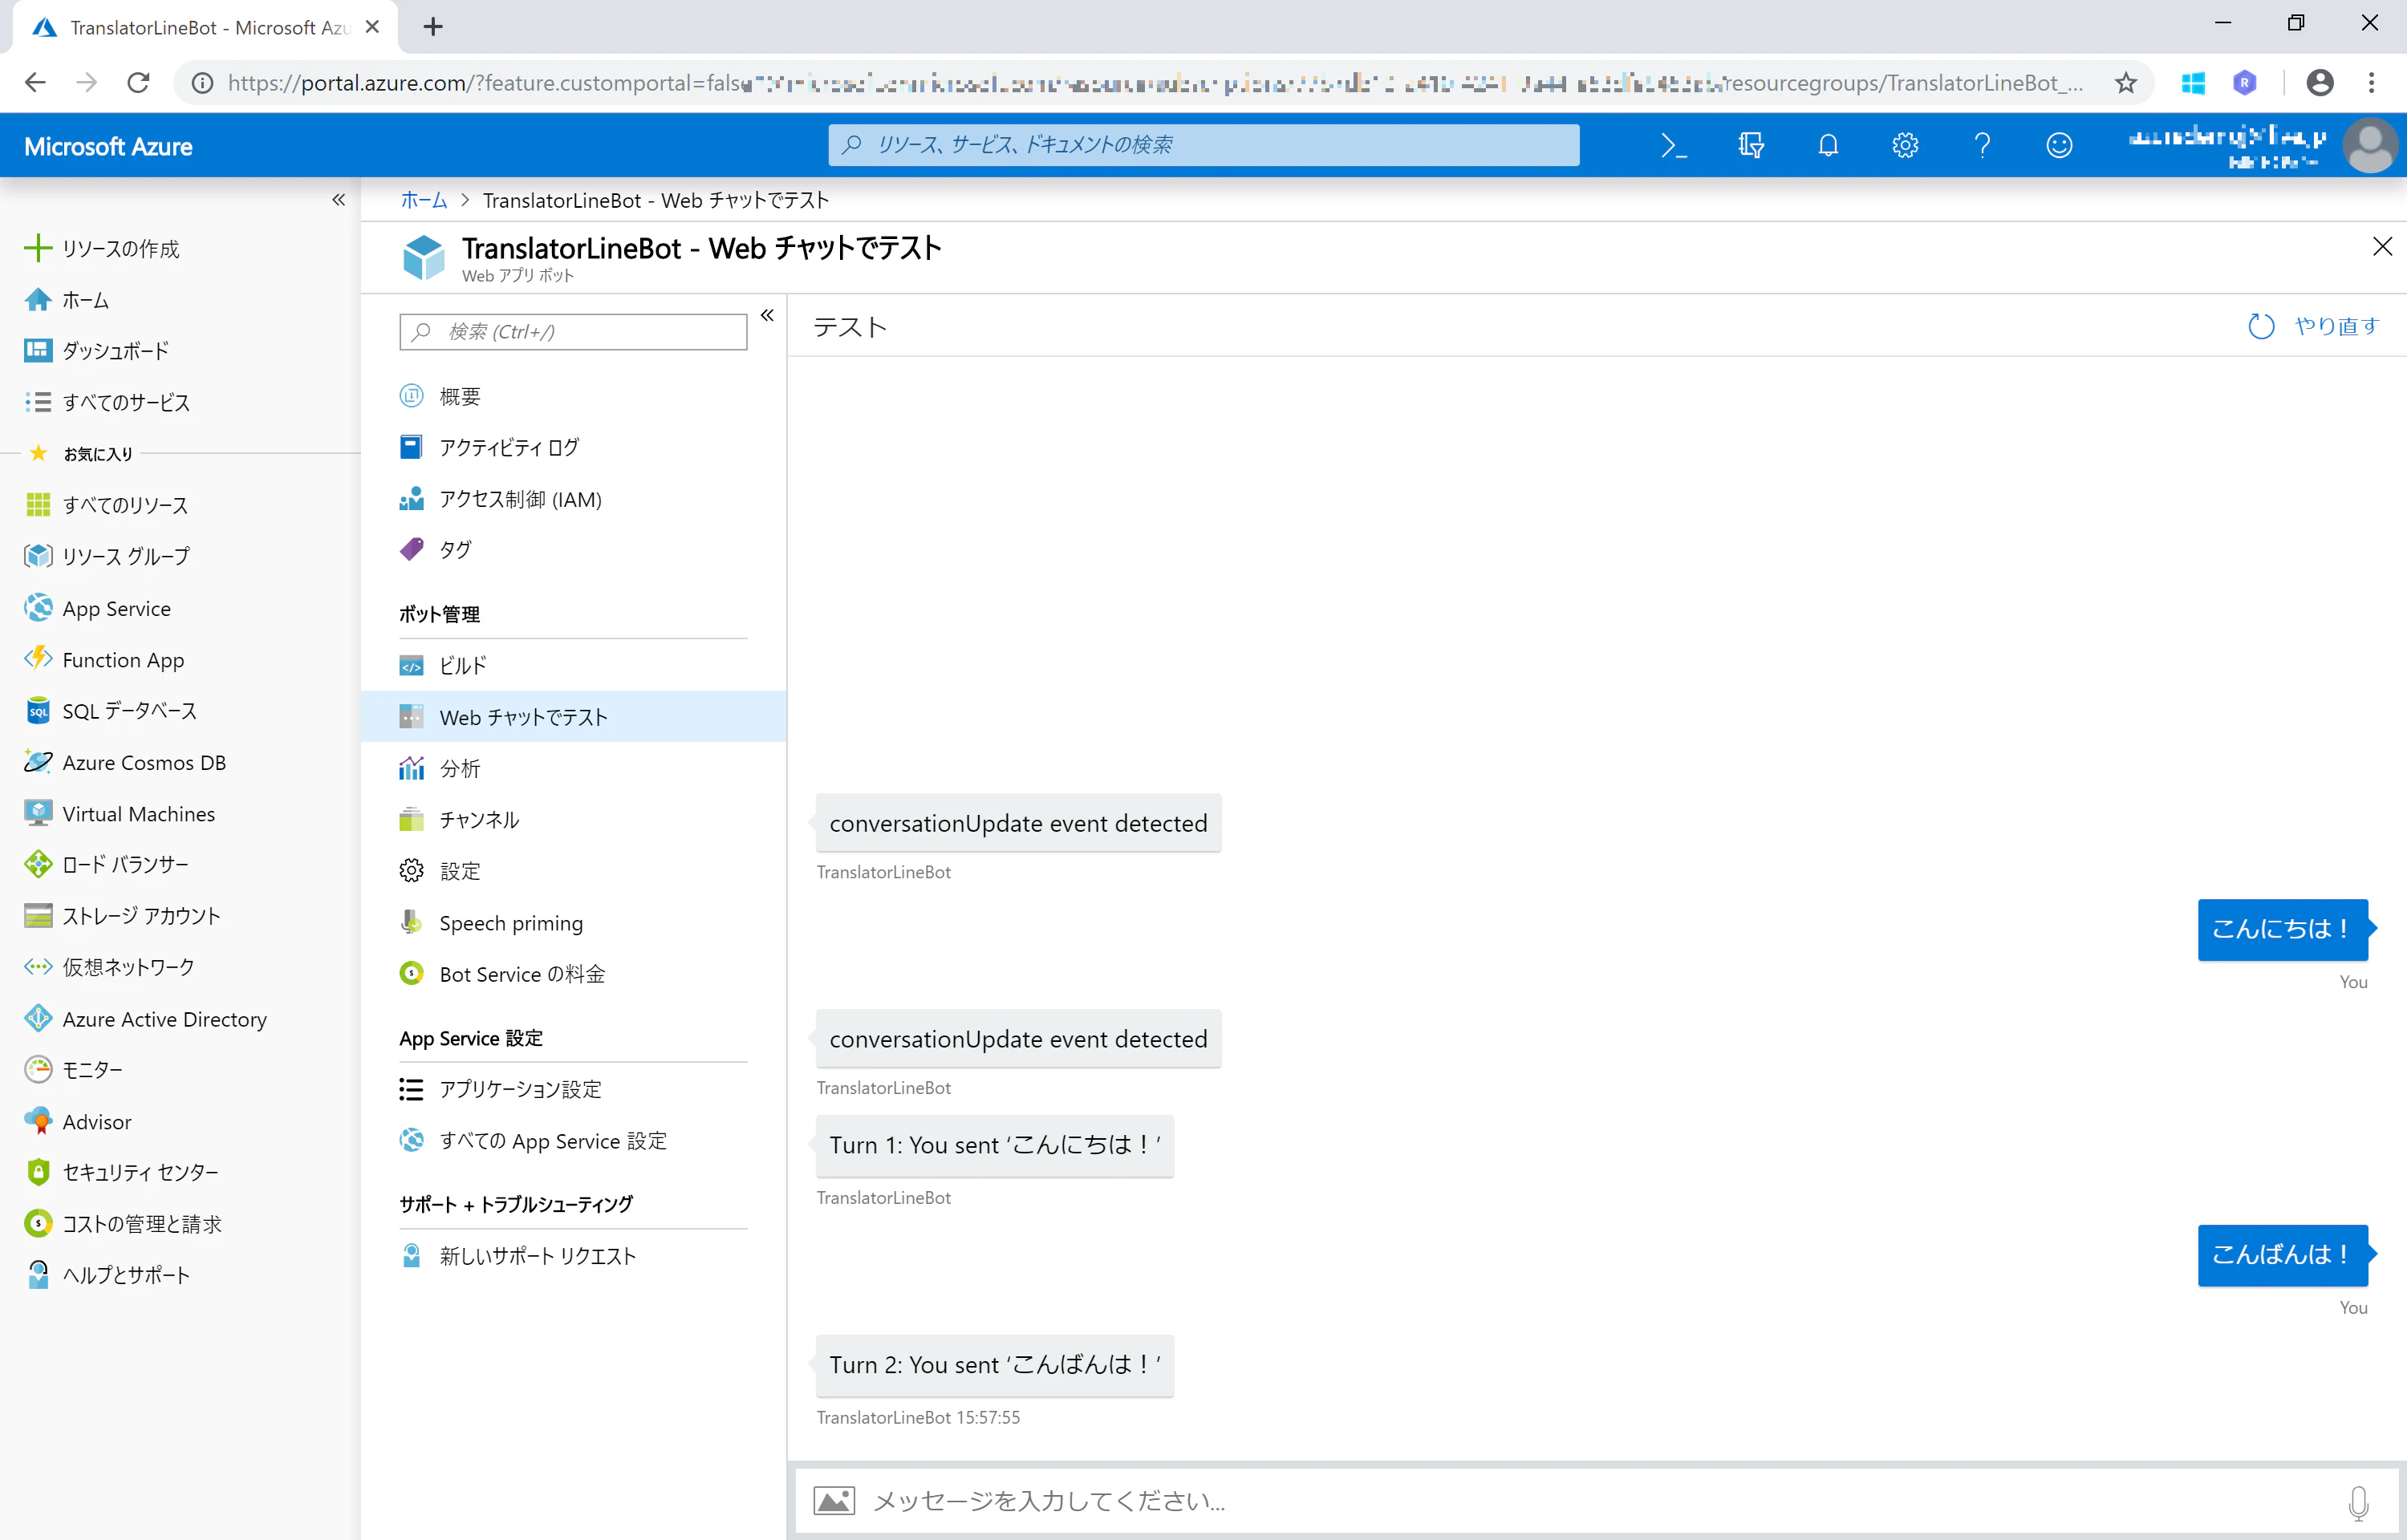Open Chrome three-dot menu
2407x1540 pixels.
[x=2371, y=83]
